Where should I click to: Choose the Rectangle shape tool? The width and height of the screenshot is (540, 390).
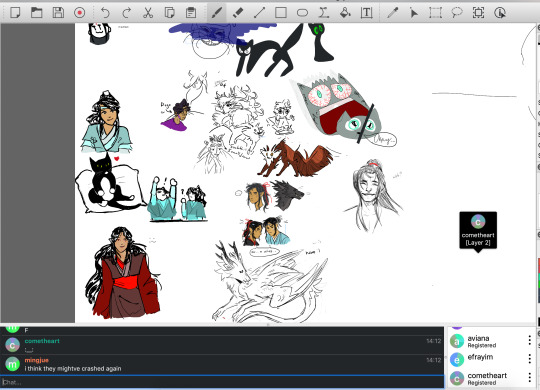[281, 13]
